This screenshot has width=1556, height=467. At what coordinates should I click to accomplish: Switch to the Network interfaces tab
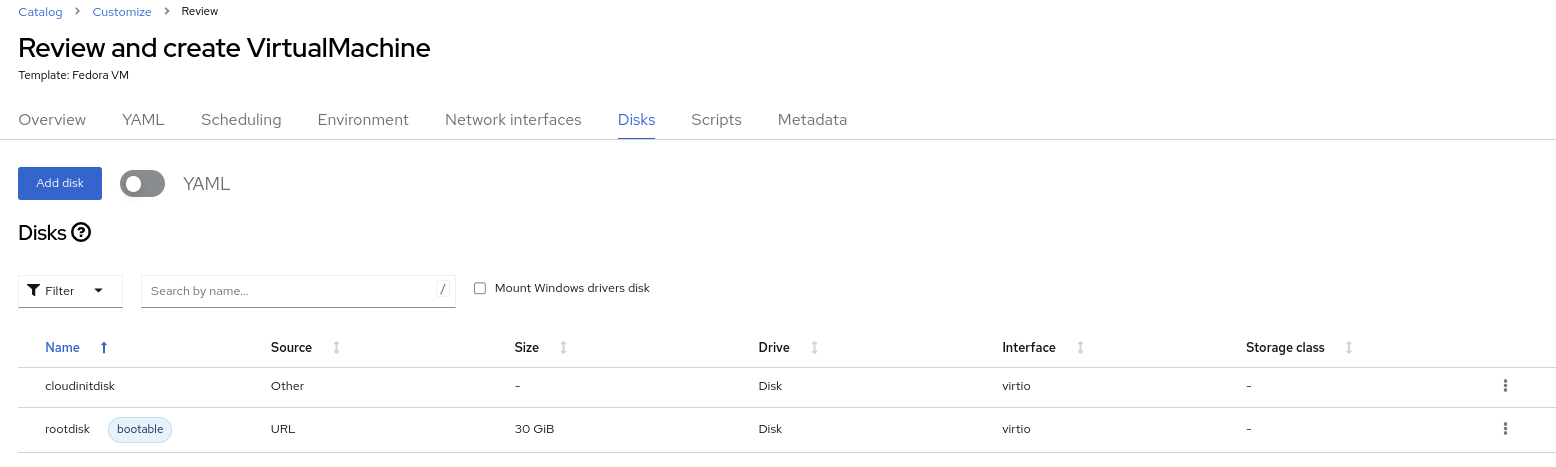click(x=513, y=120)
